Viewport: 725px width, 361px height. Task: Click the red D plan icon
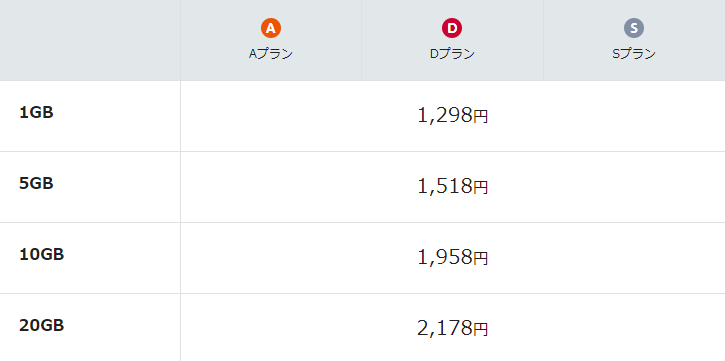[452, 28]
